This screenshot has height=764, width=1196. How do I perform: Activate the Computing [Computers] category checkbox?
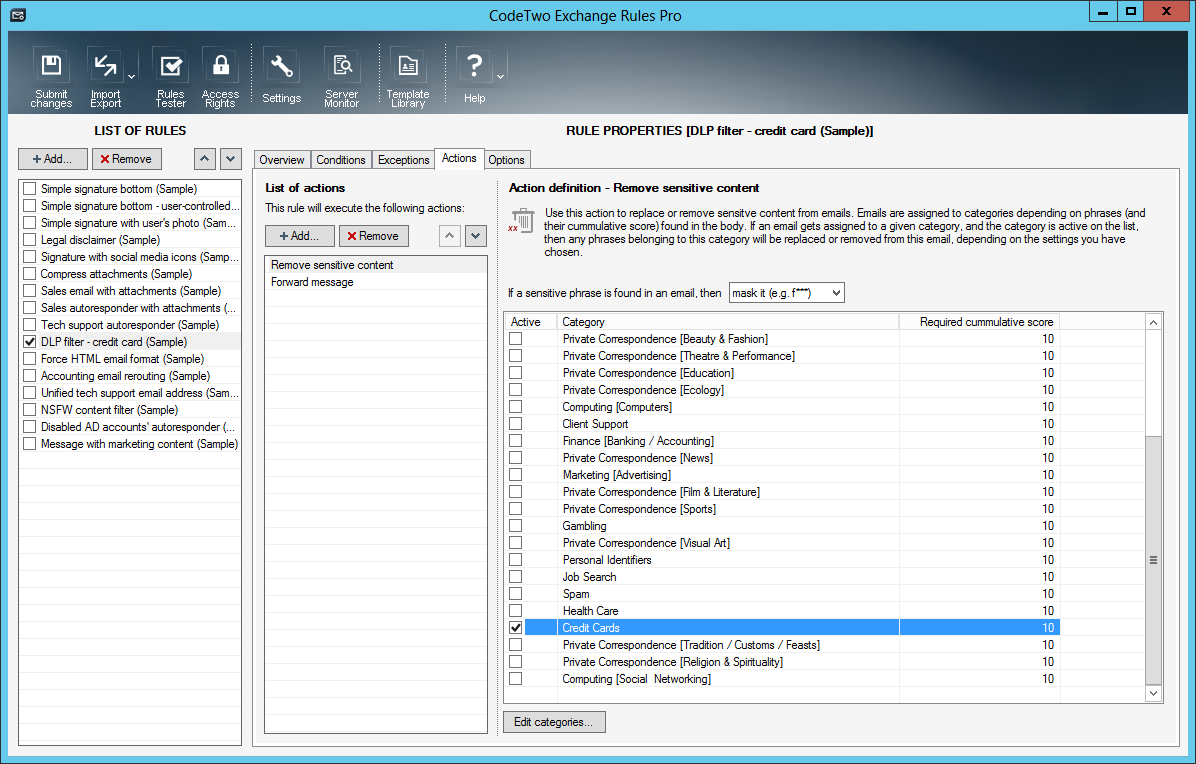pyautogui.click(x=516, y=406)
